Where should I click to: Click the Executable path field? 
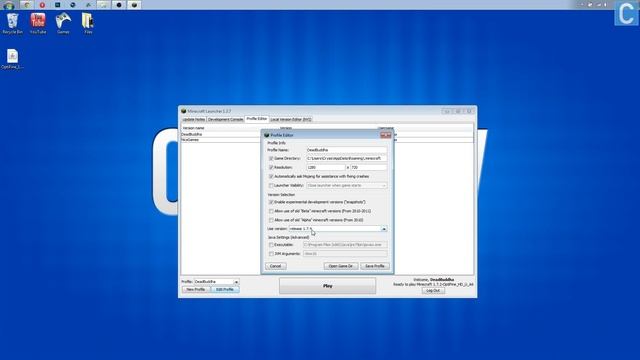[345, 245]
